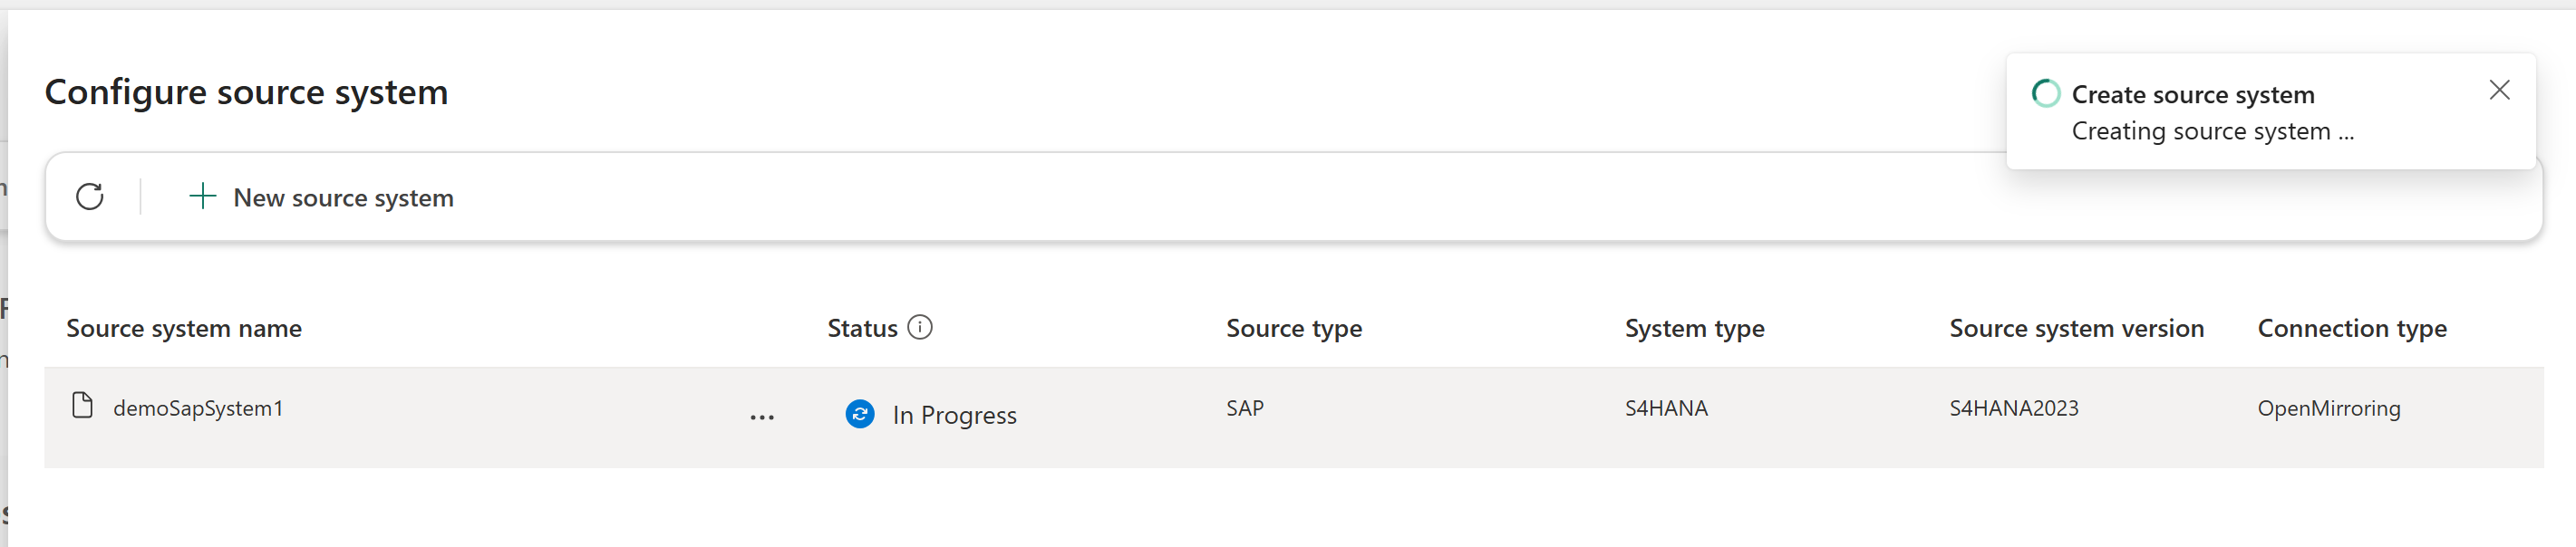2576x547 pixels.
Task: Click the plus icon for new source
Action: point(202,197)
